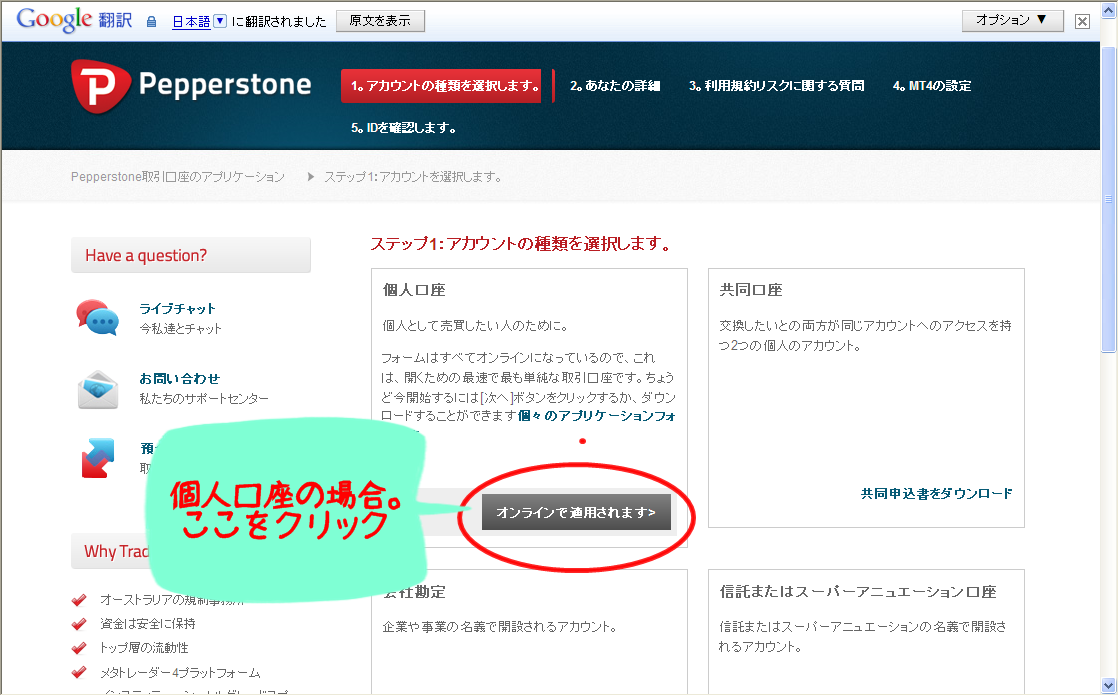The image size is (1119, 696).
Task: Open the ライブチャット link
Action: (x=177, y=308)
